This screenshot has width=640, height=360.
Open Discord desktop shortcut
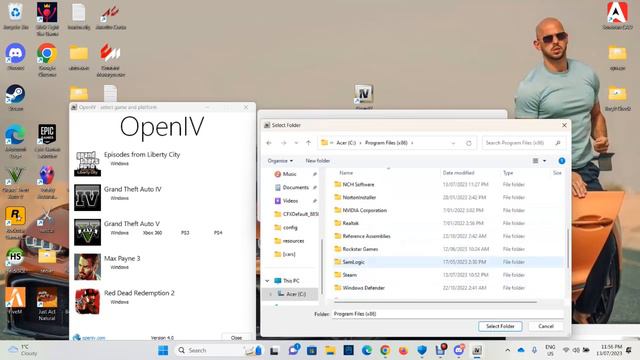[16, 57]
